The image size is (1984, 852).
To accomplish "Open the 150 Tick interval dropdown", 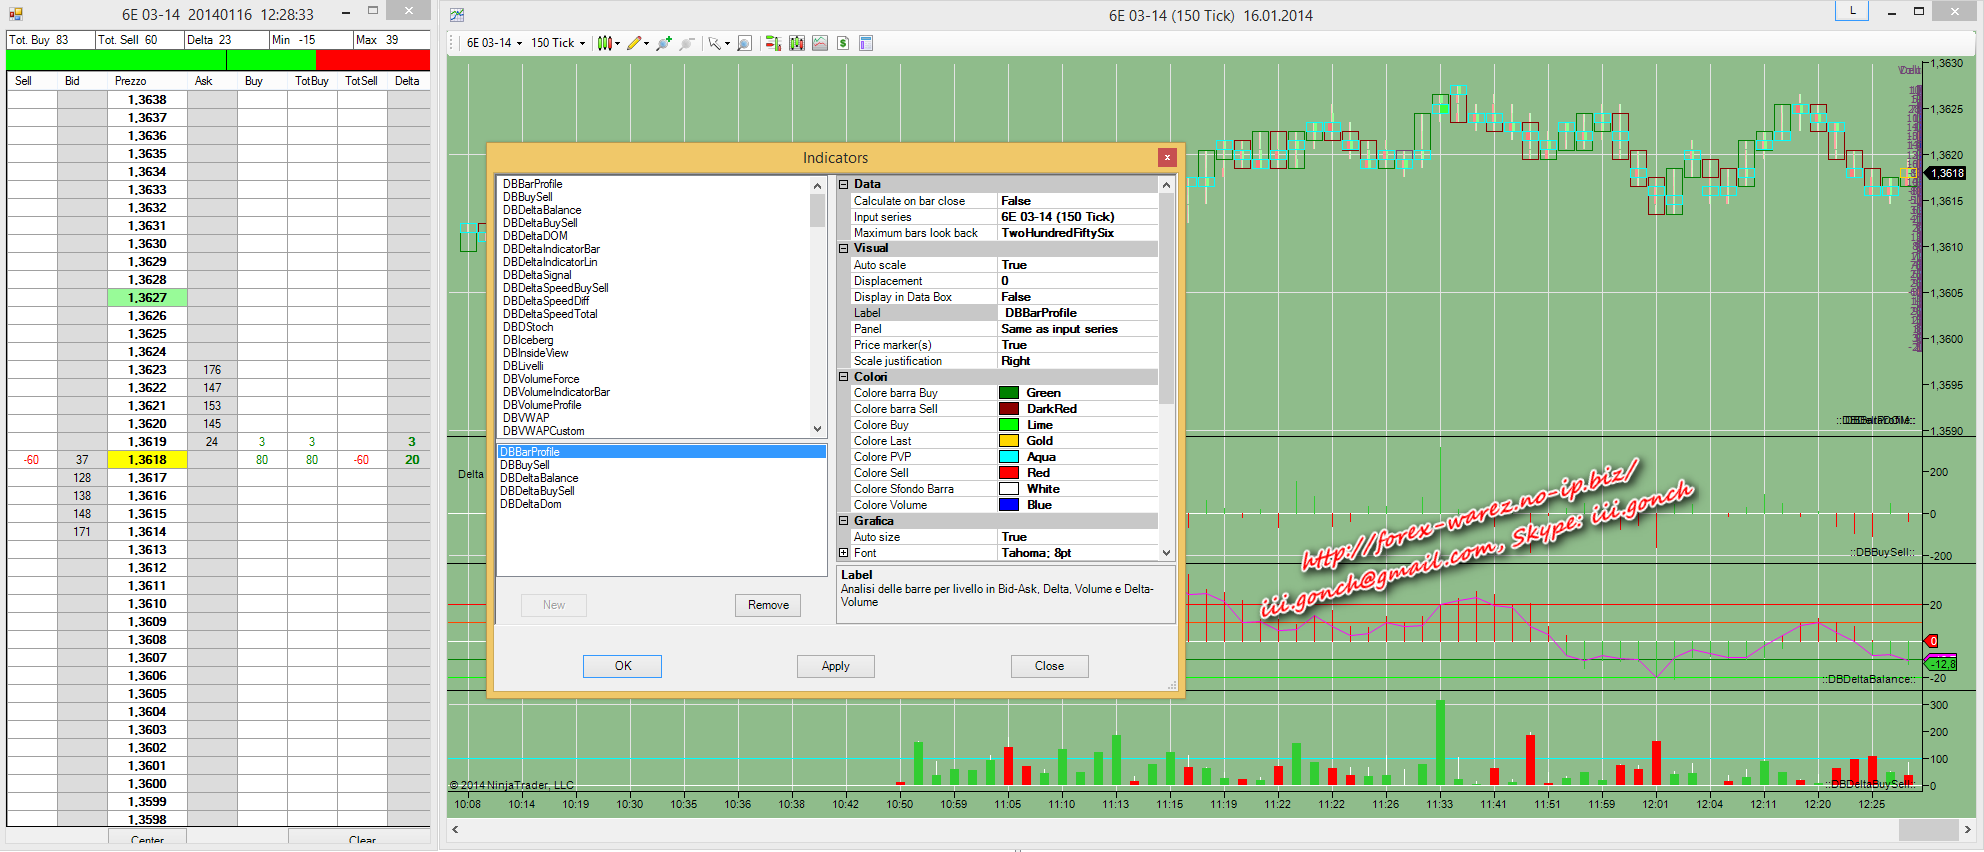I will (x=557, y=43).
